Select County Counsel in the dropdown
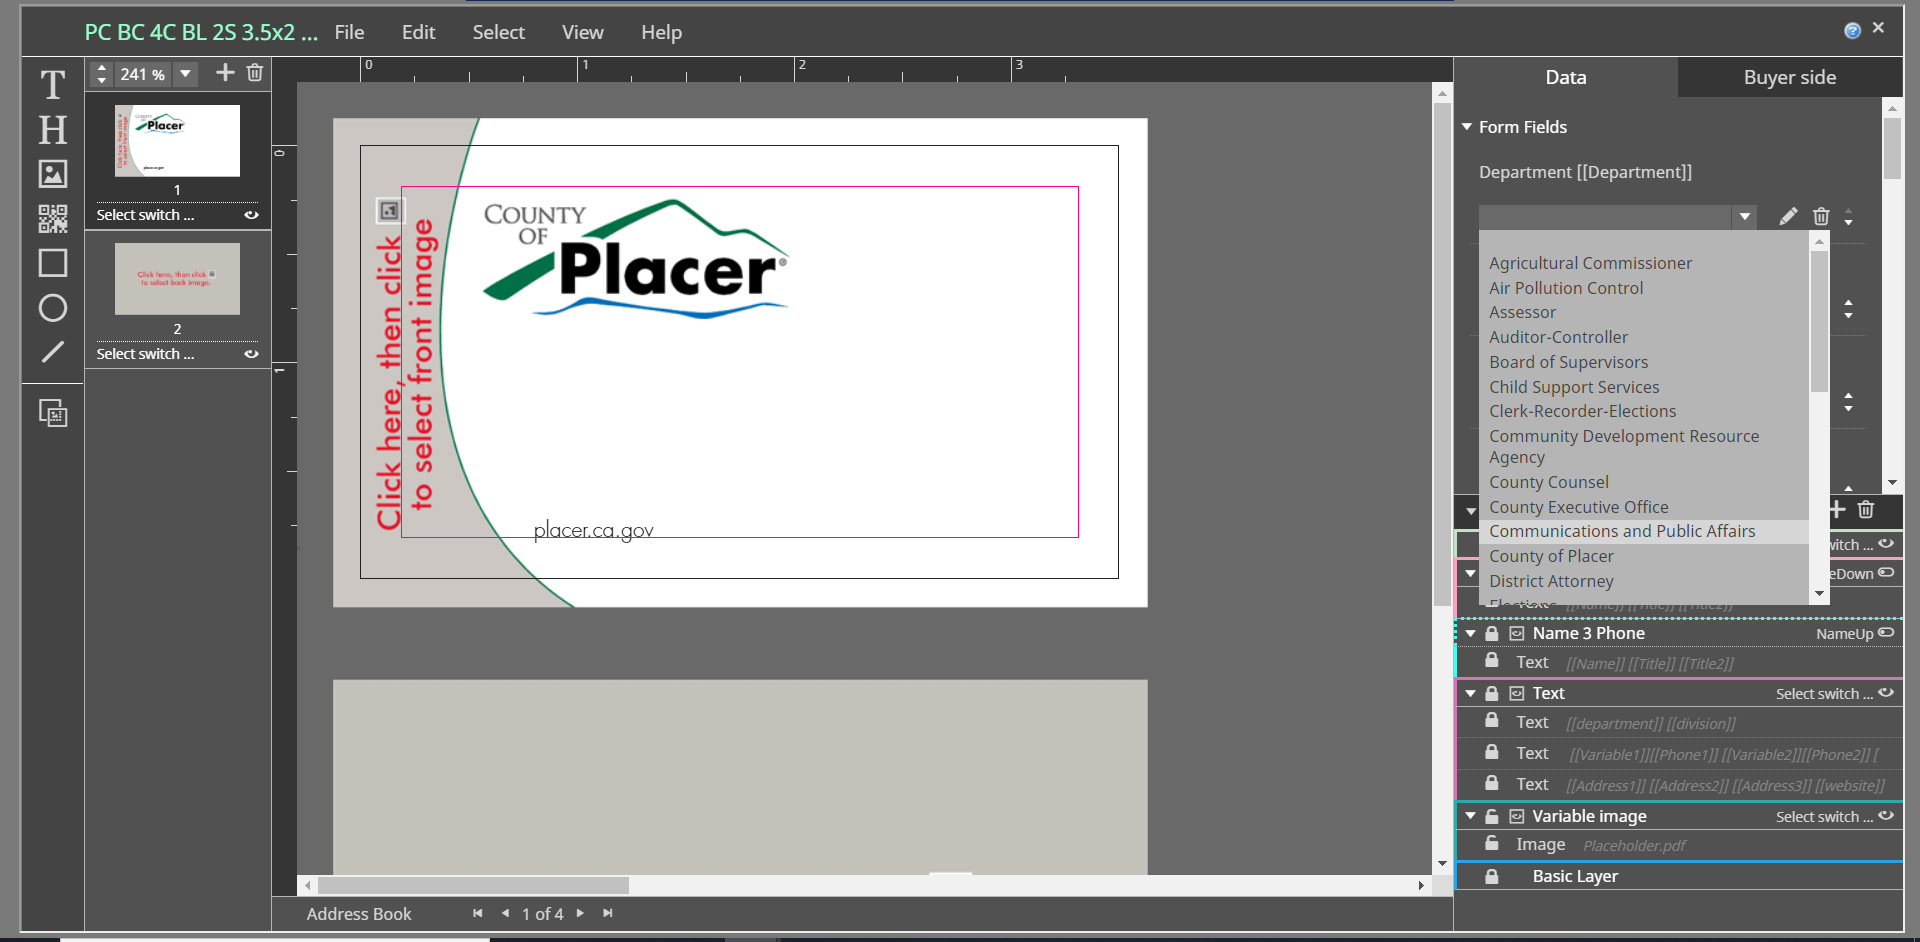1920x942 pixels. coord(1549,482)
